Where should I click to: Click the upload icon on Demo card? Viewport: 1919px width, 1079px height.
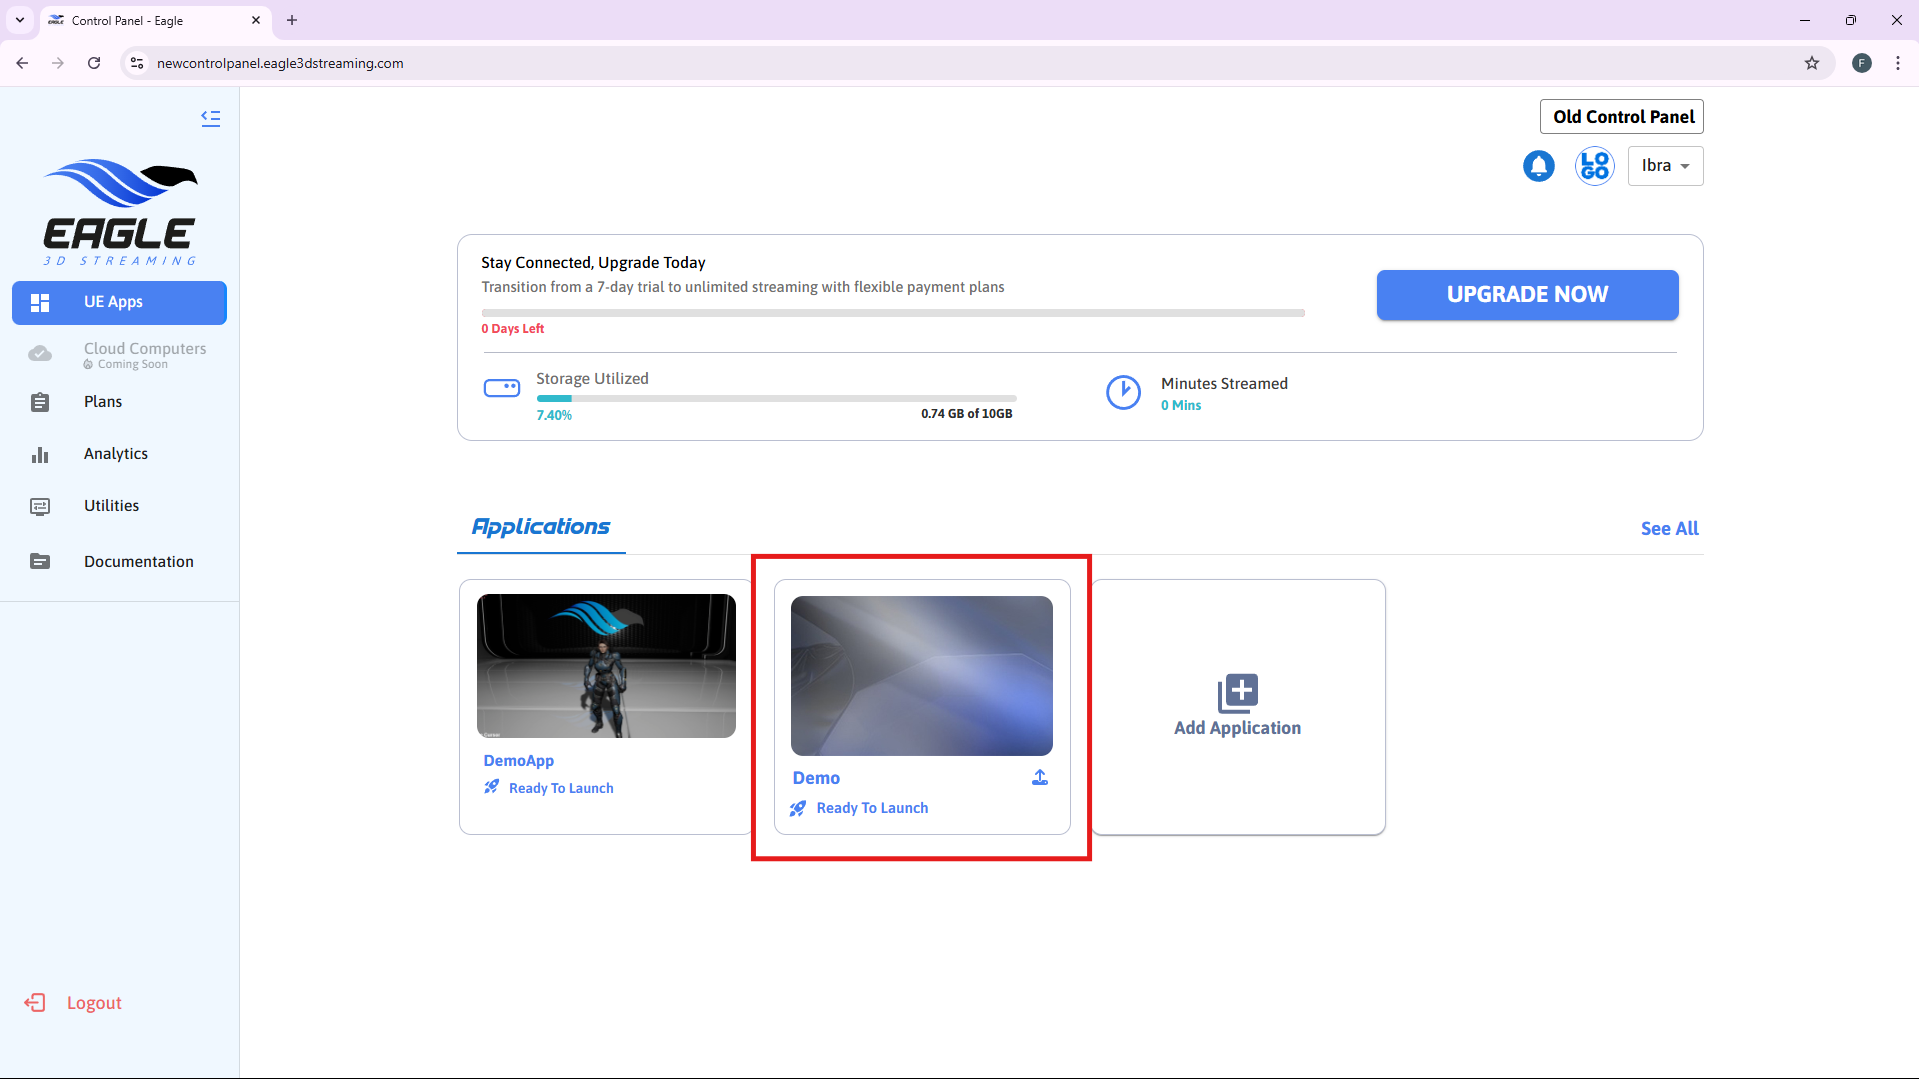pos(1040,778)
